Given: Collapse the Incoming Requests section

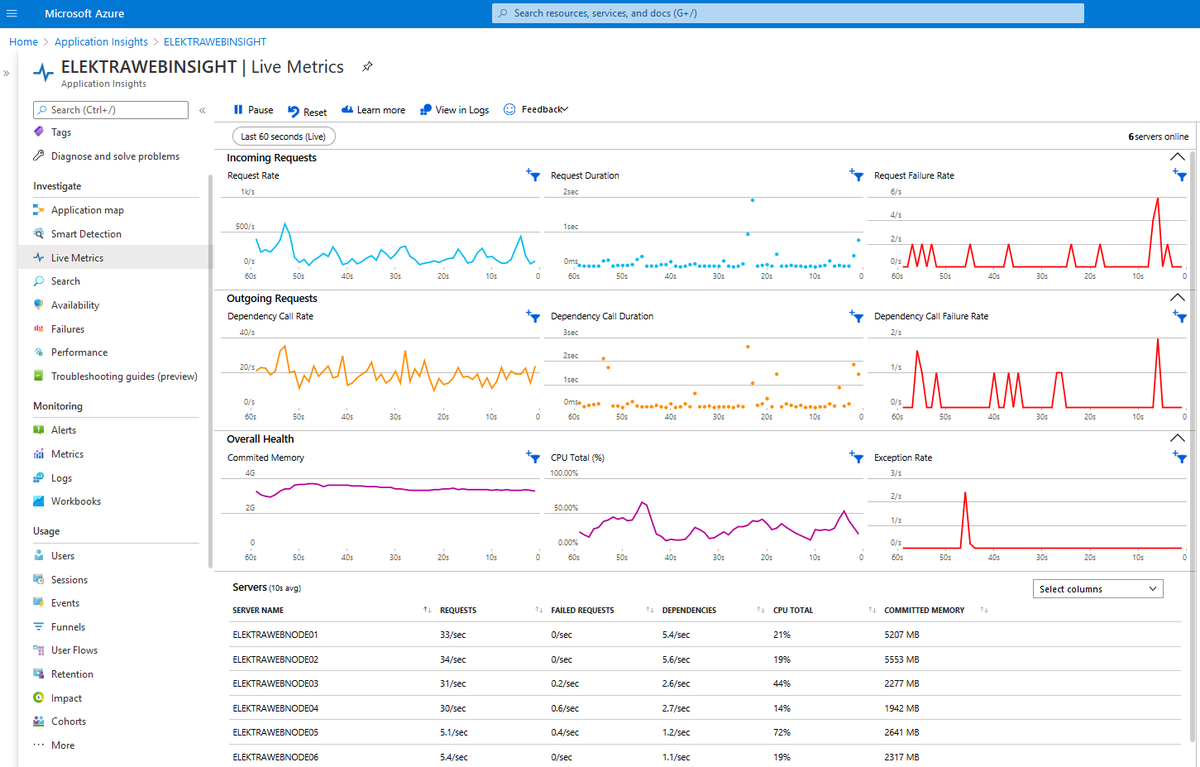Looking at the screenshot, I should tap(1177, 156).
